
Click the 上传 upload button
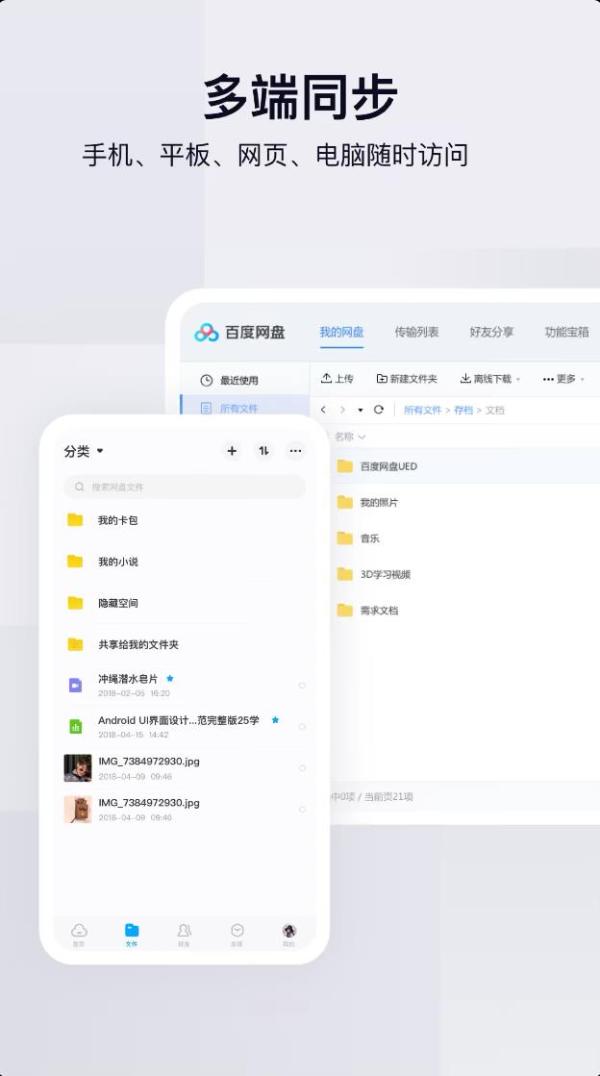pos(337,379)
